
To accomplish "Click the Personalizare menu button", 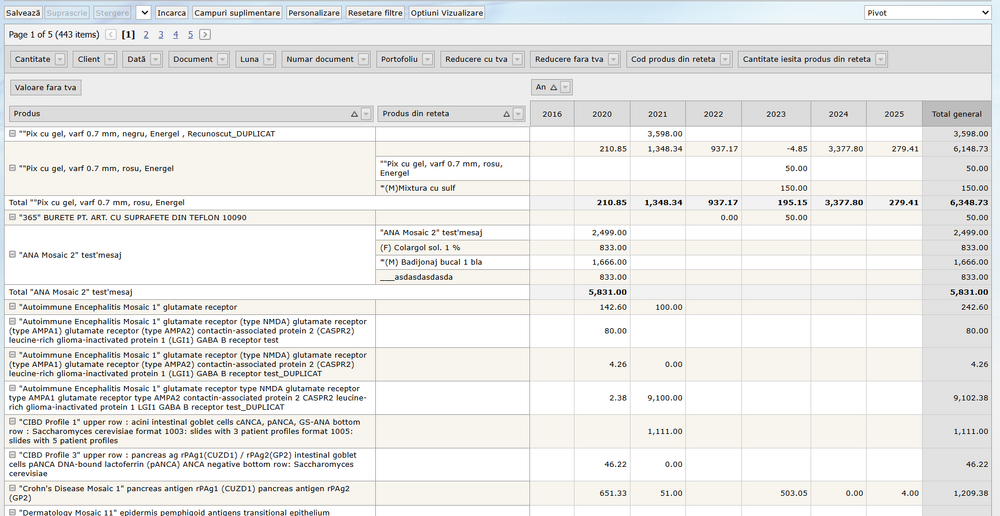I will coord(314,13).
